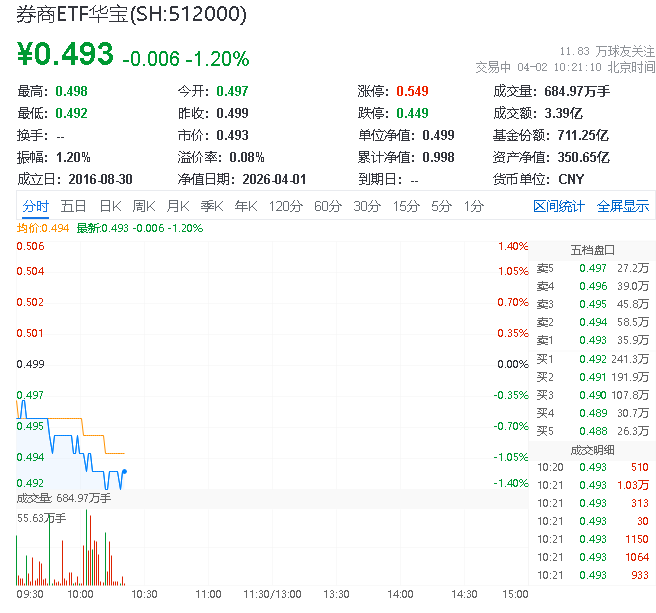Screen dimensions: 656x613
Task: Click the 成交额 value 3.39亿
Action: 564,113
